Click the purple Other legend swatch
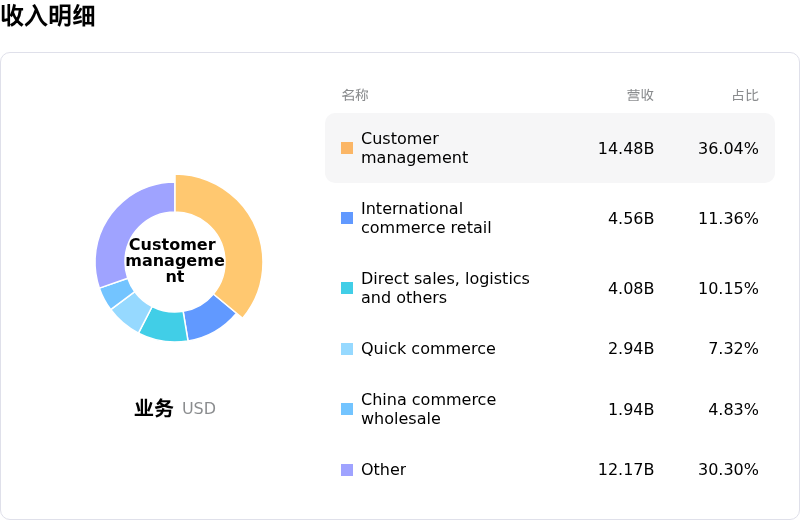 click(x=347, y=470)
